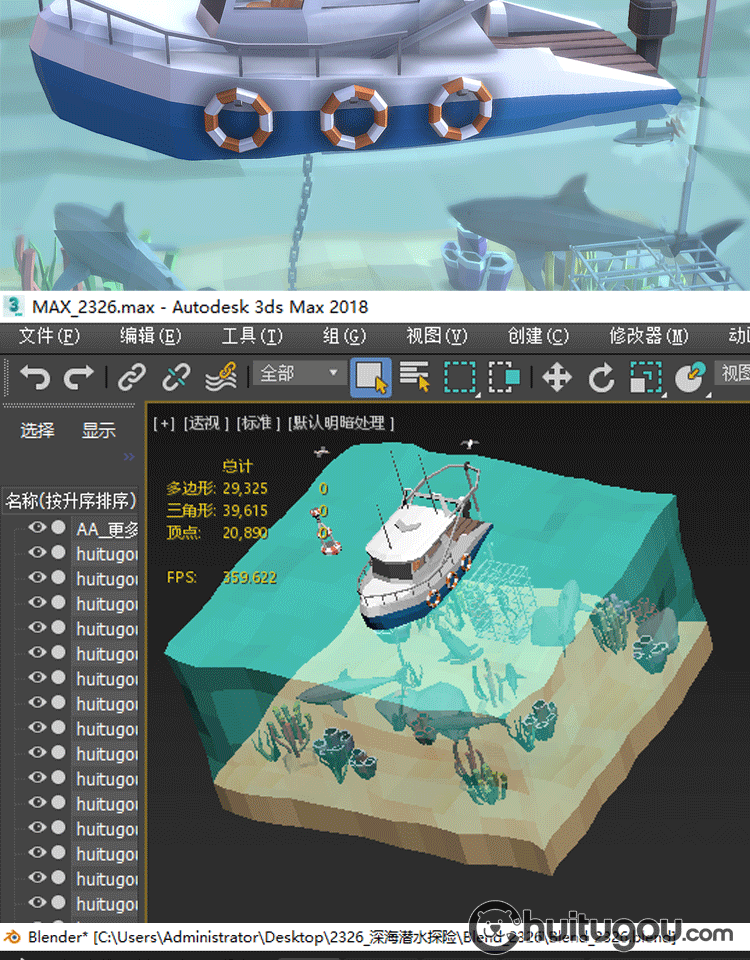Open the 文件(F) menu
750x960 pixels.
(x=50, y=336)
